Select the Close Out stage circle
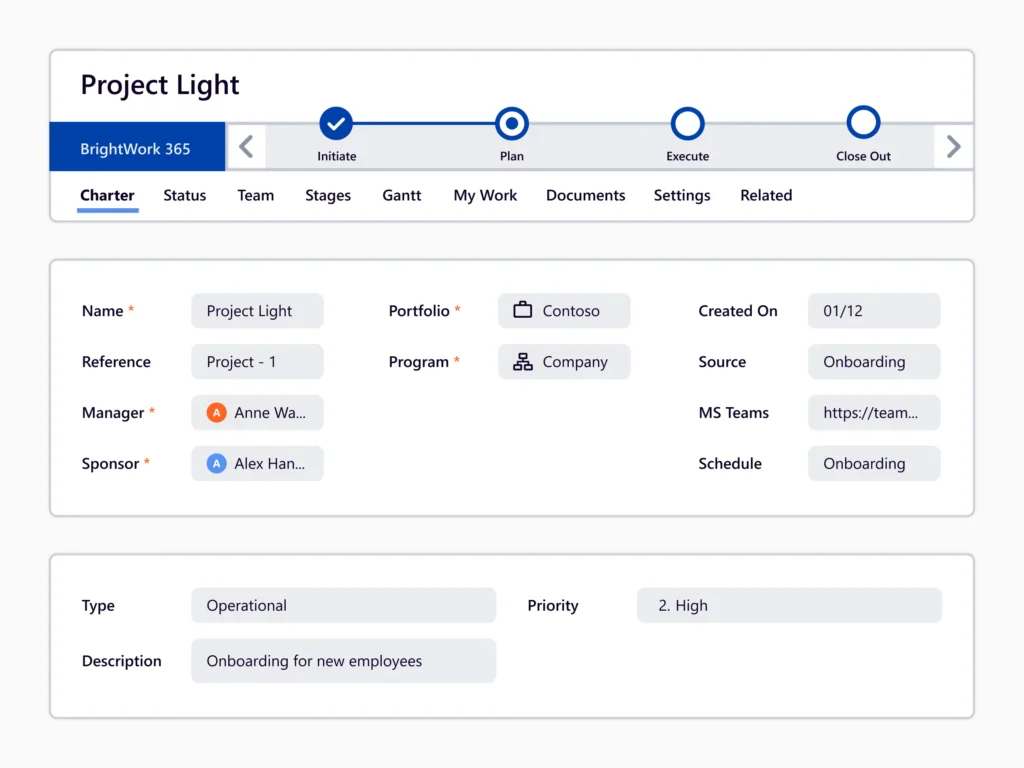 pos(863,124)
